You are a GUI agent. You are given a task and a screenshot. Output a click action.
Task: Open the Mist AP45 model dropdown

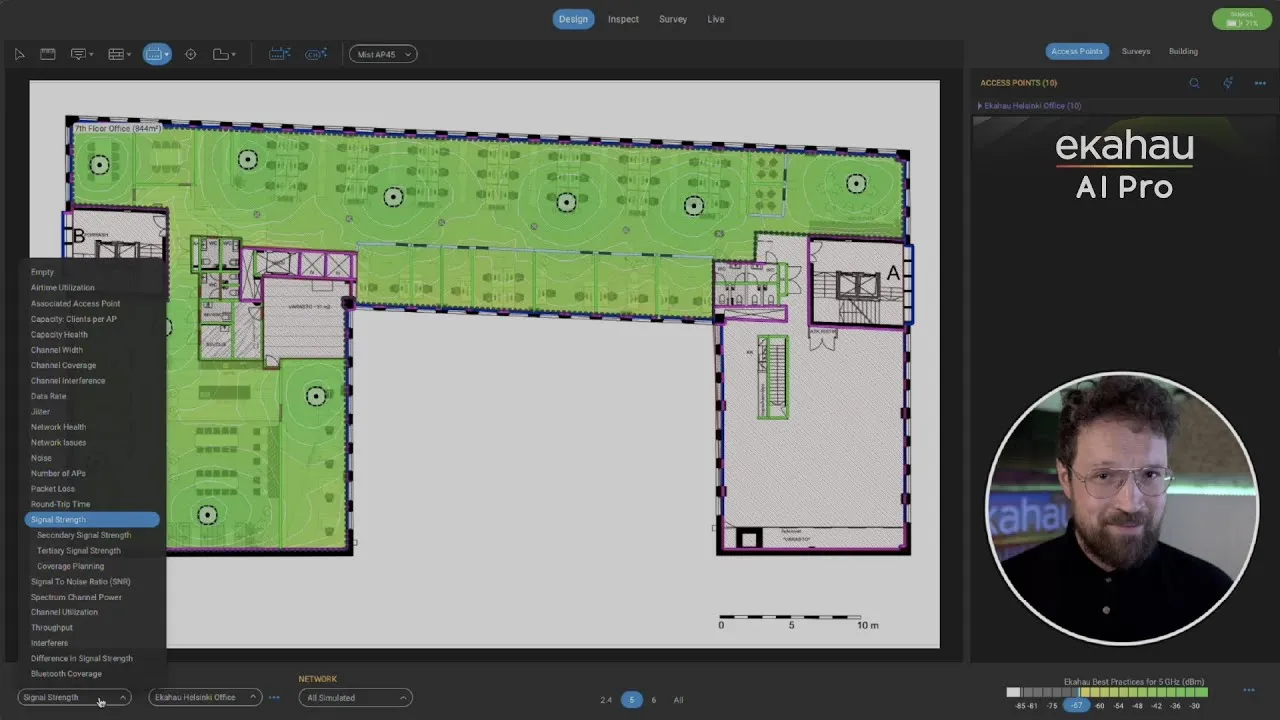pos(383,54)
